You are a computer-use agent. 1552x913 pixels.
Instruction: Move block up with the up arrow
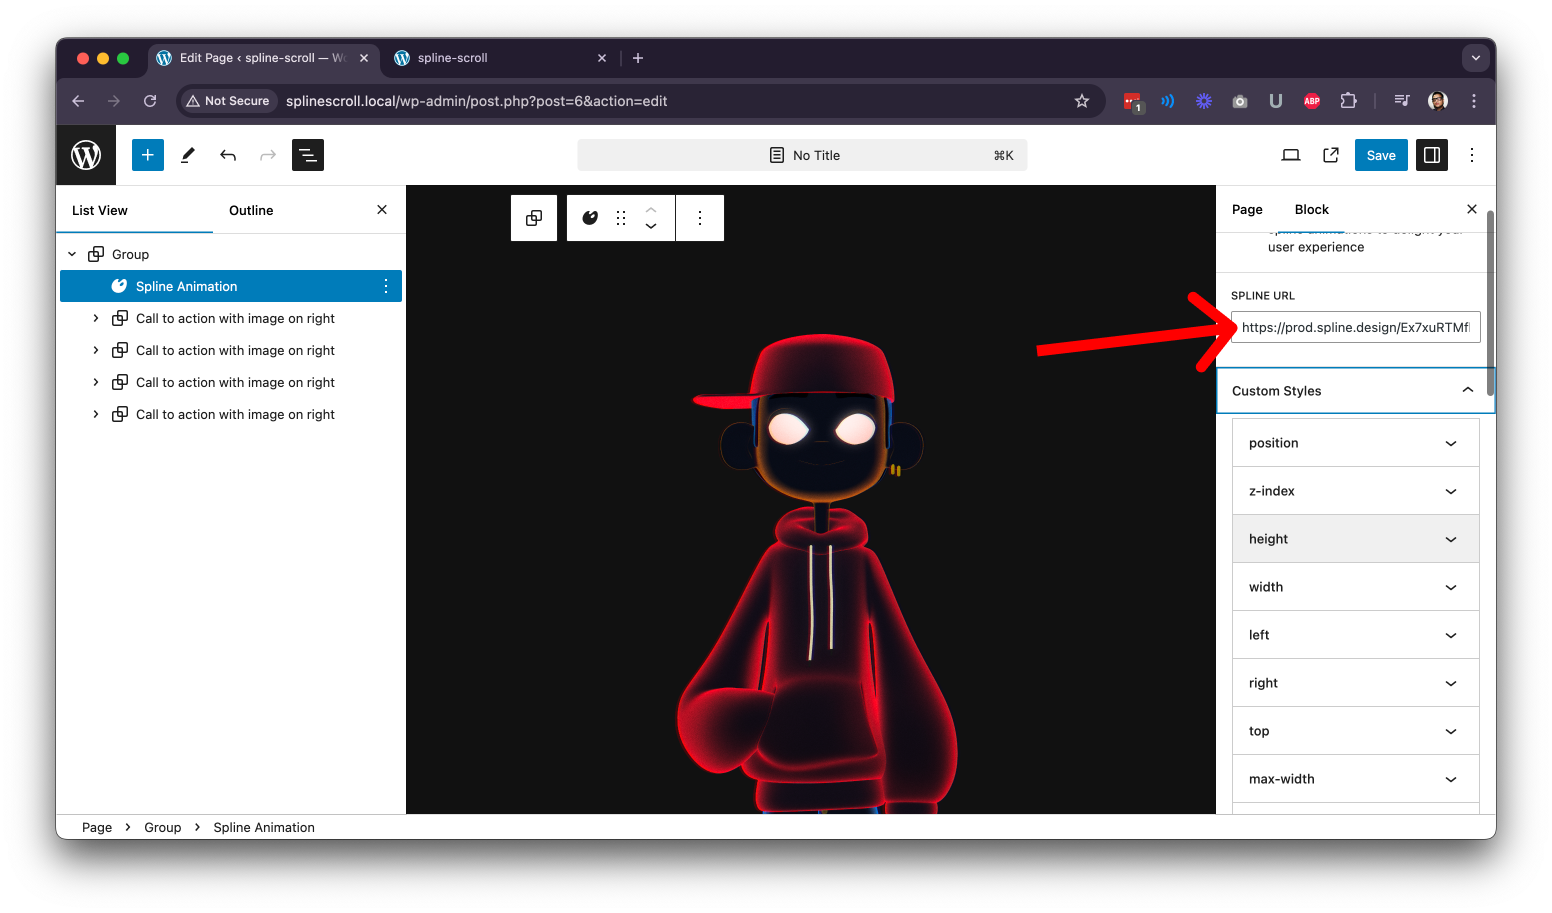[x=651, y=210]
